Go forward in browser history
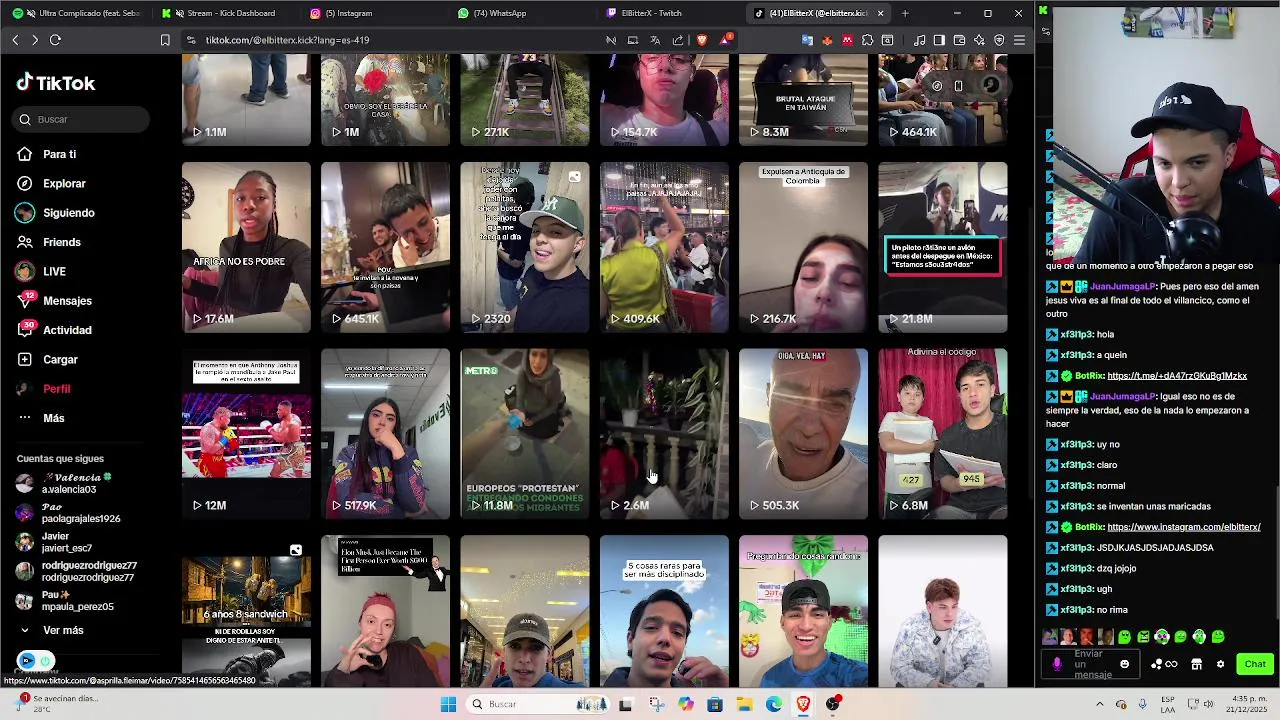Screen dimensions: 1280x720 tap(35, 40)
